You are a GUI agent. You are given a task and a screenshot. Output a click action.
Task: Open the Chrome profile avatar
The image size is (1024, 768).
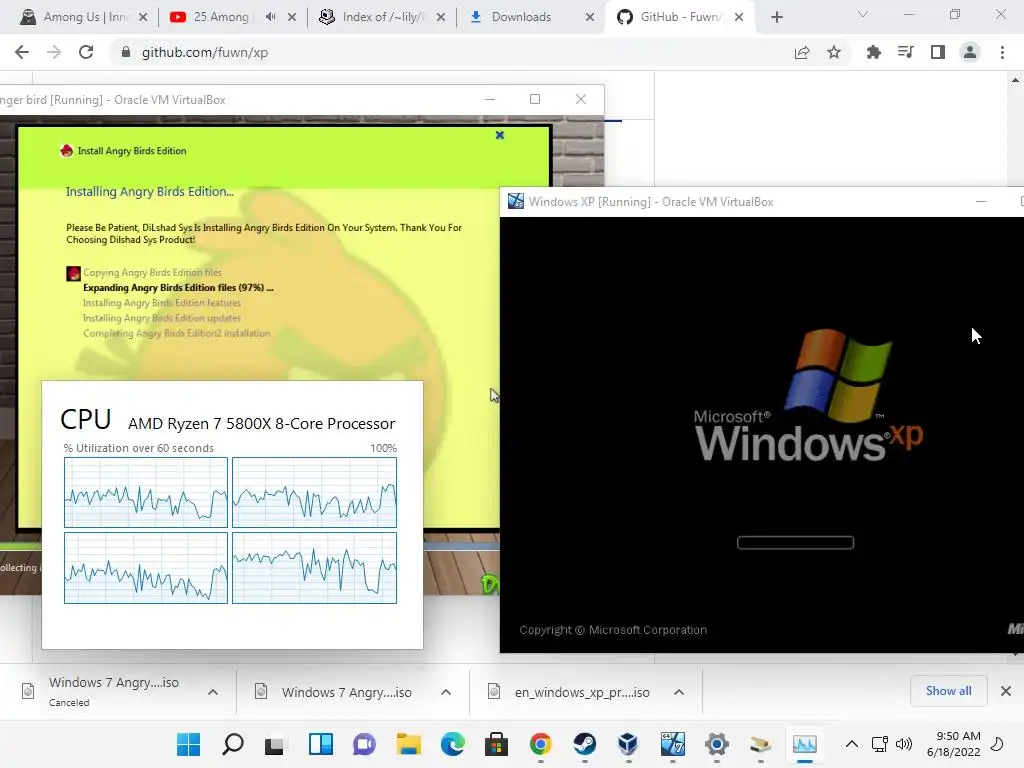(x=970, y=52)
